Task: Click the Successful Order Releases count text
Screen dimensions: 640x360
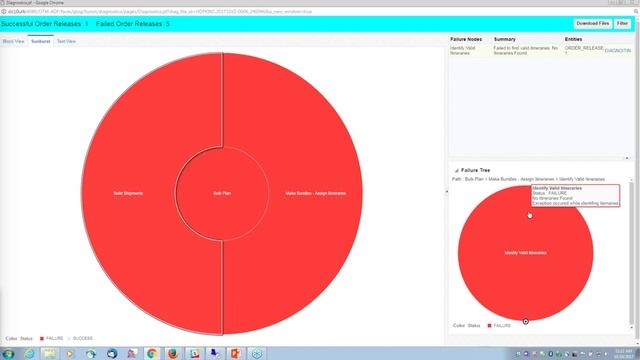Action: tap(44, 24)
